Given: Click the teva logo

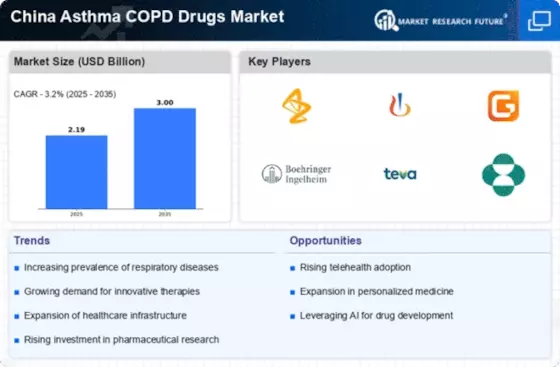Looking at the screenshot, I should pos(400,174).
